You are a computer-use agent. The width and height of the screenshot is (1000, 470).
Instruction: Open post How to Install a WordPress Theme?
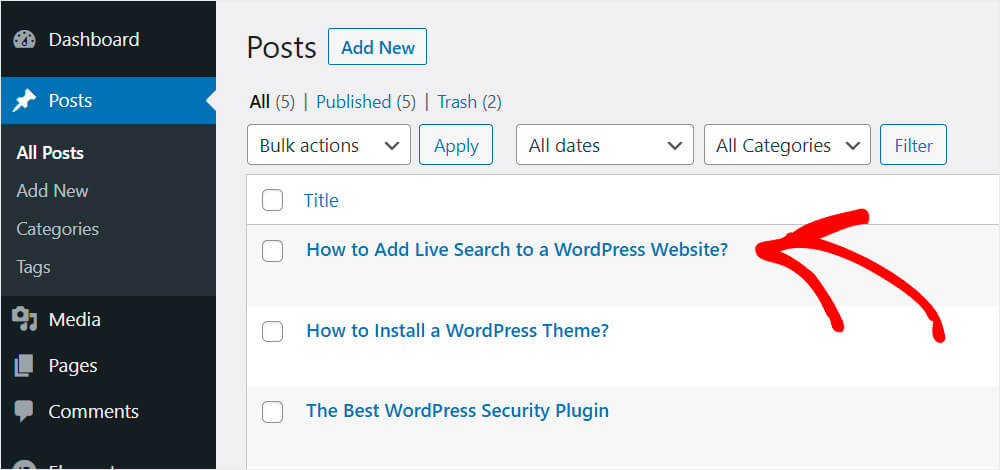click(x=458, y=330)
